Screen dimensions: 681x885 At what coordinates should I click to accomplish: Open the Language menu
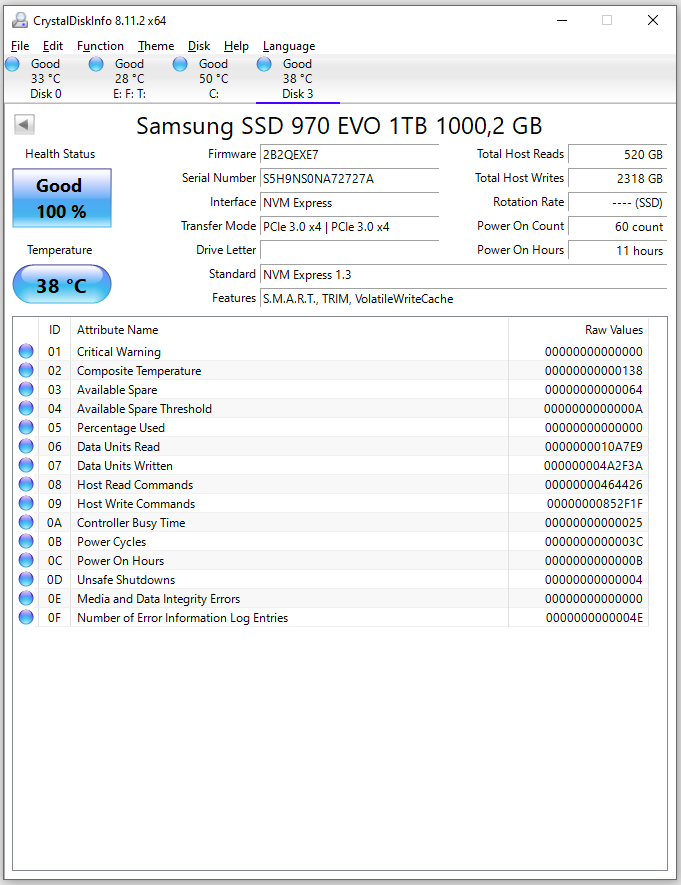[289, 46]
